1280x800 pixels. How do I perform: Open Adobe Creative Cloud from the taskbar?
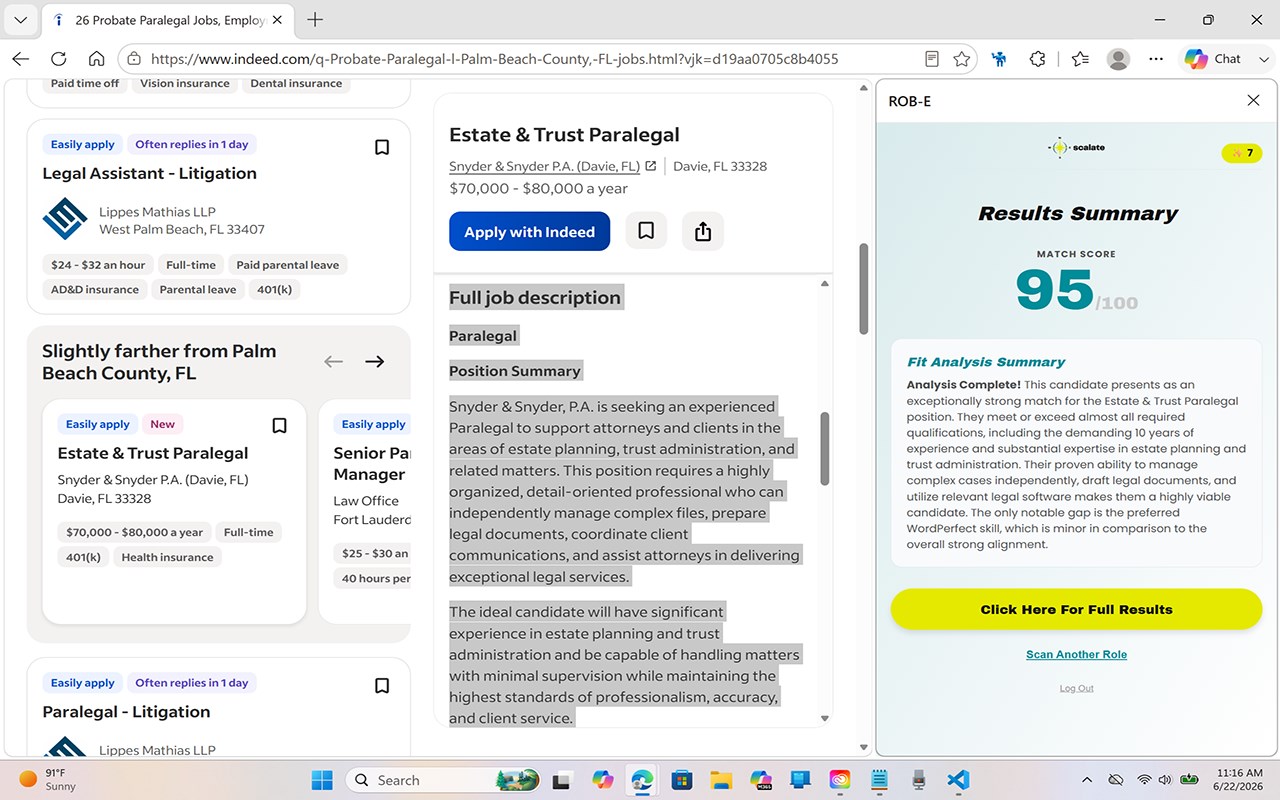click(x=839, y=780)
